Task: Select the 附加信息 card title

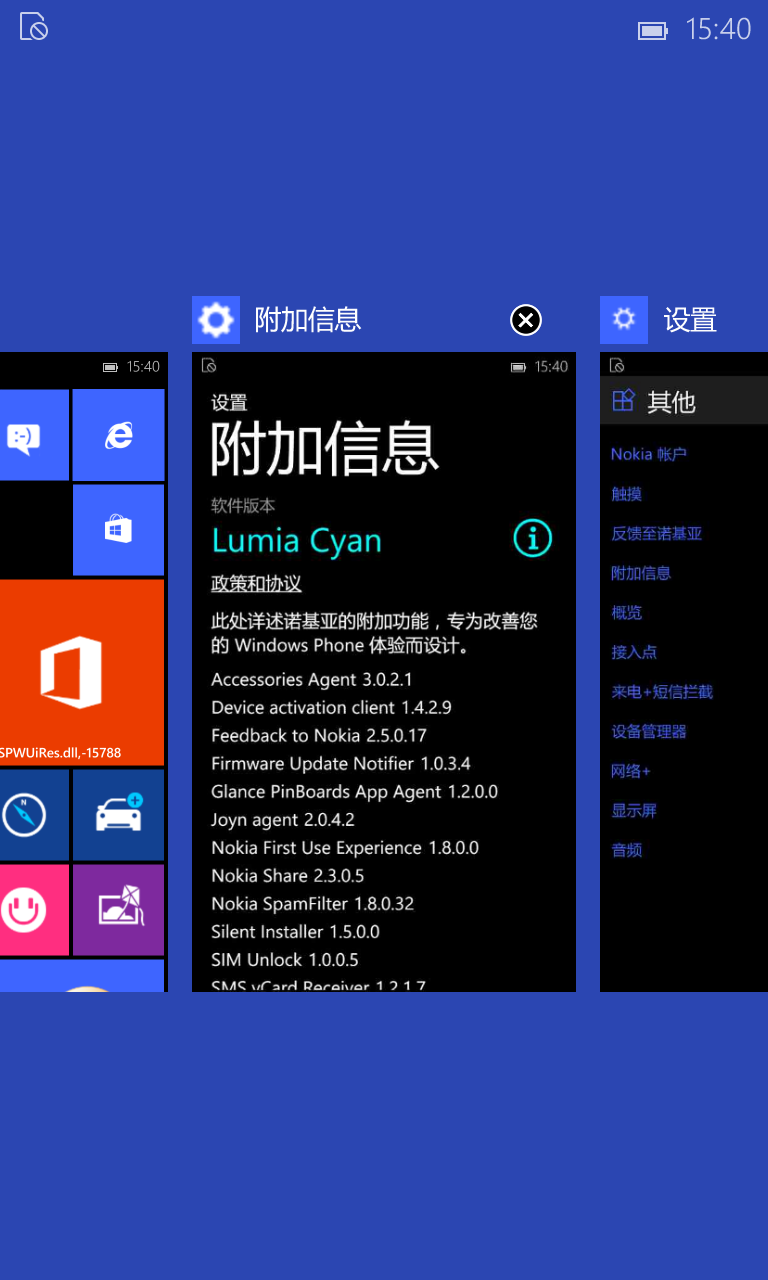Action: coord(308,320)
